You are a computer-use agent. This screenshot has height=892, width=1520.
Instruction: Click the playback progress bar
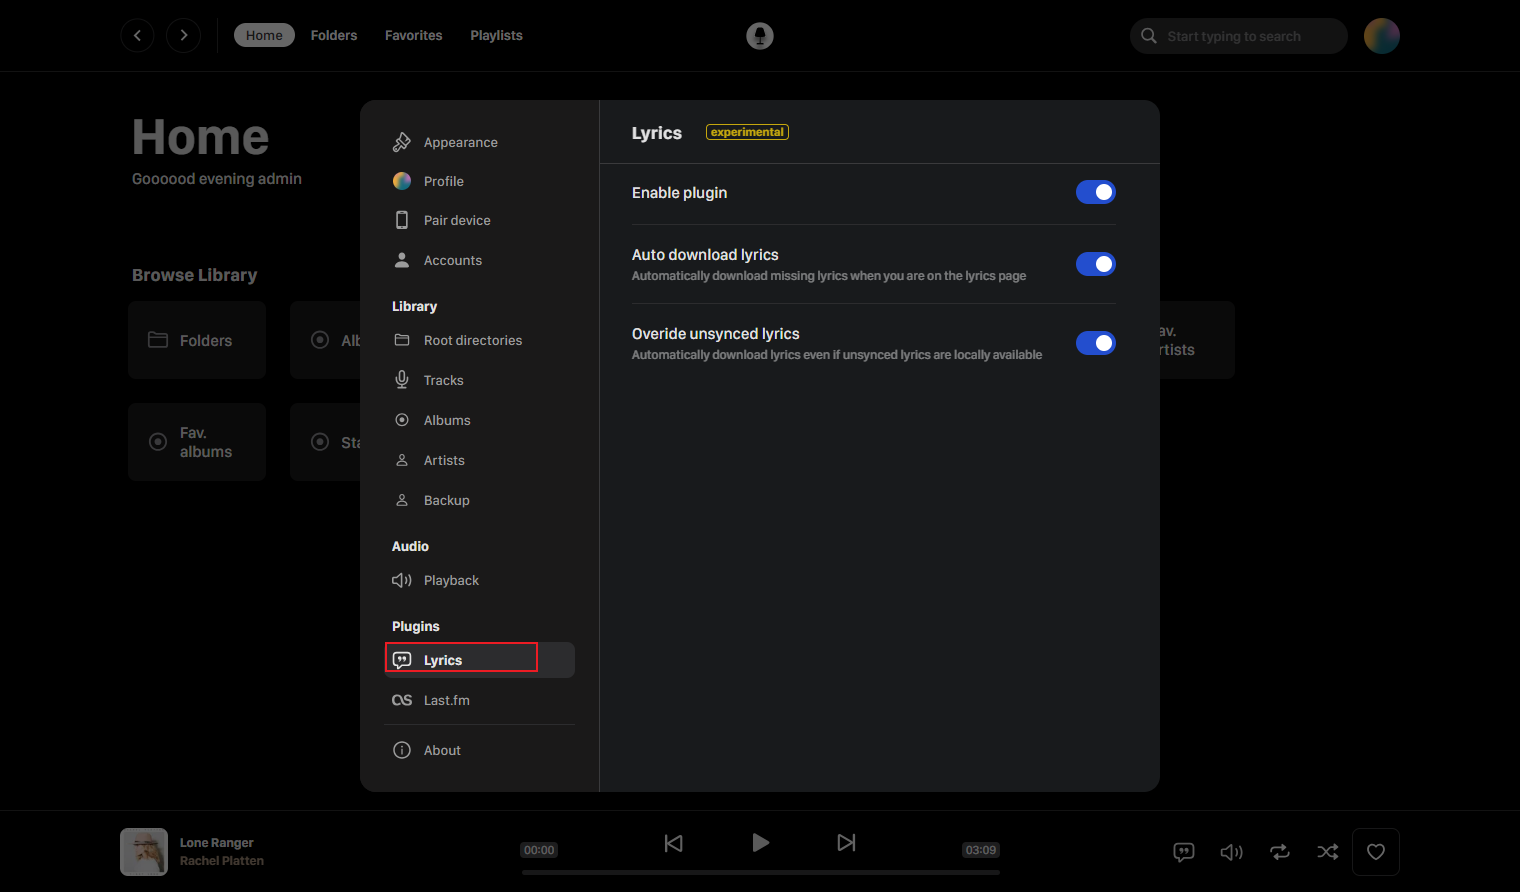click(760, 872)
